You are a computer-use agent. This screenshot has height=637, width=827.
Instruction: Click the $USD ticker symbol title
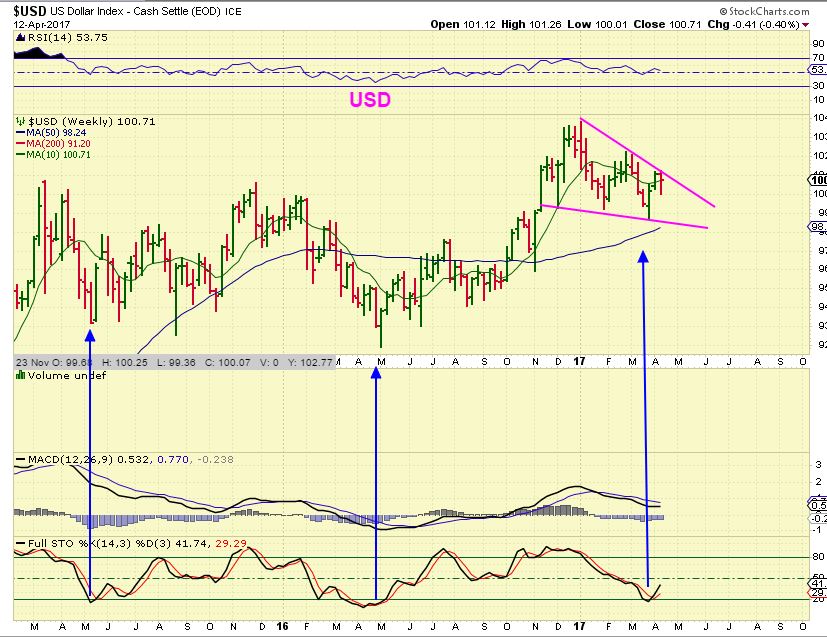(31, 11)
